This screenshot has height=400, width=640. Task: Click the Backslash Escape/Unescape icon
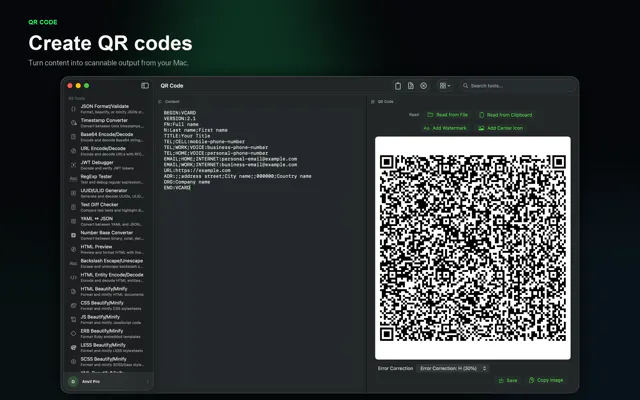pos(73,264)
